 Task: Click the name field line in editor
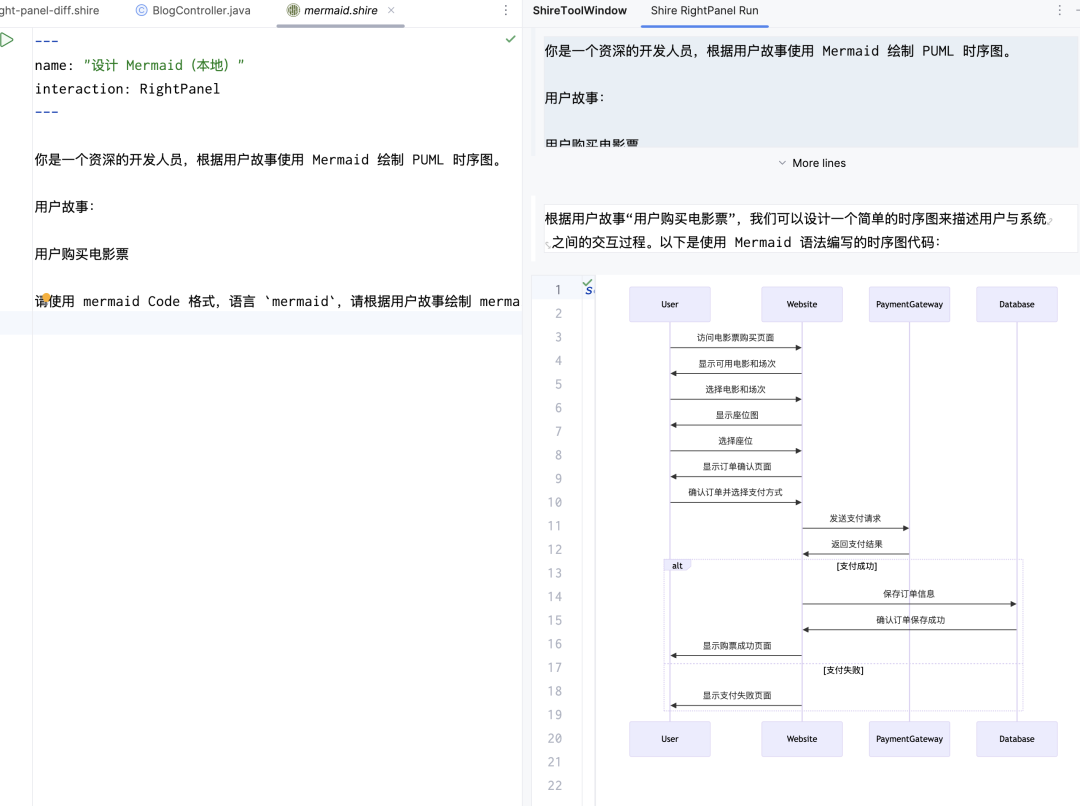140,65
